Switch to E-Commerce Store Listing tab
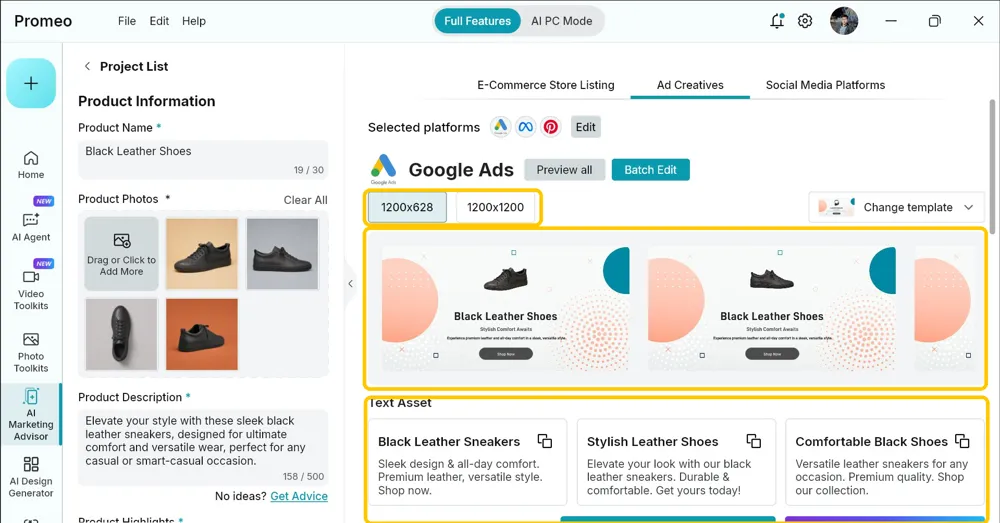This screenshot has width=1000, height=523. 546,85
